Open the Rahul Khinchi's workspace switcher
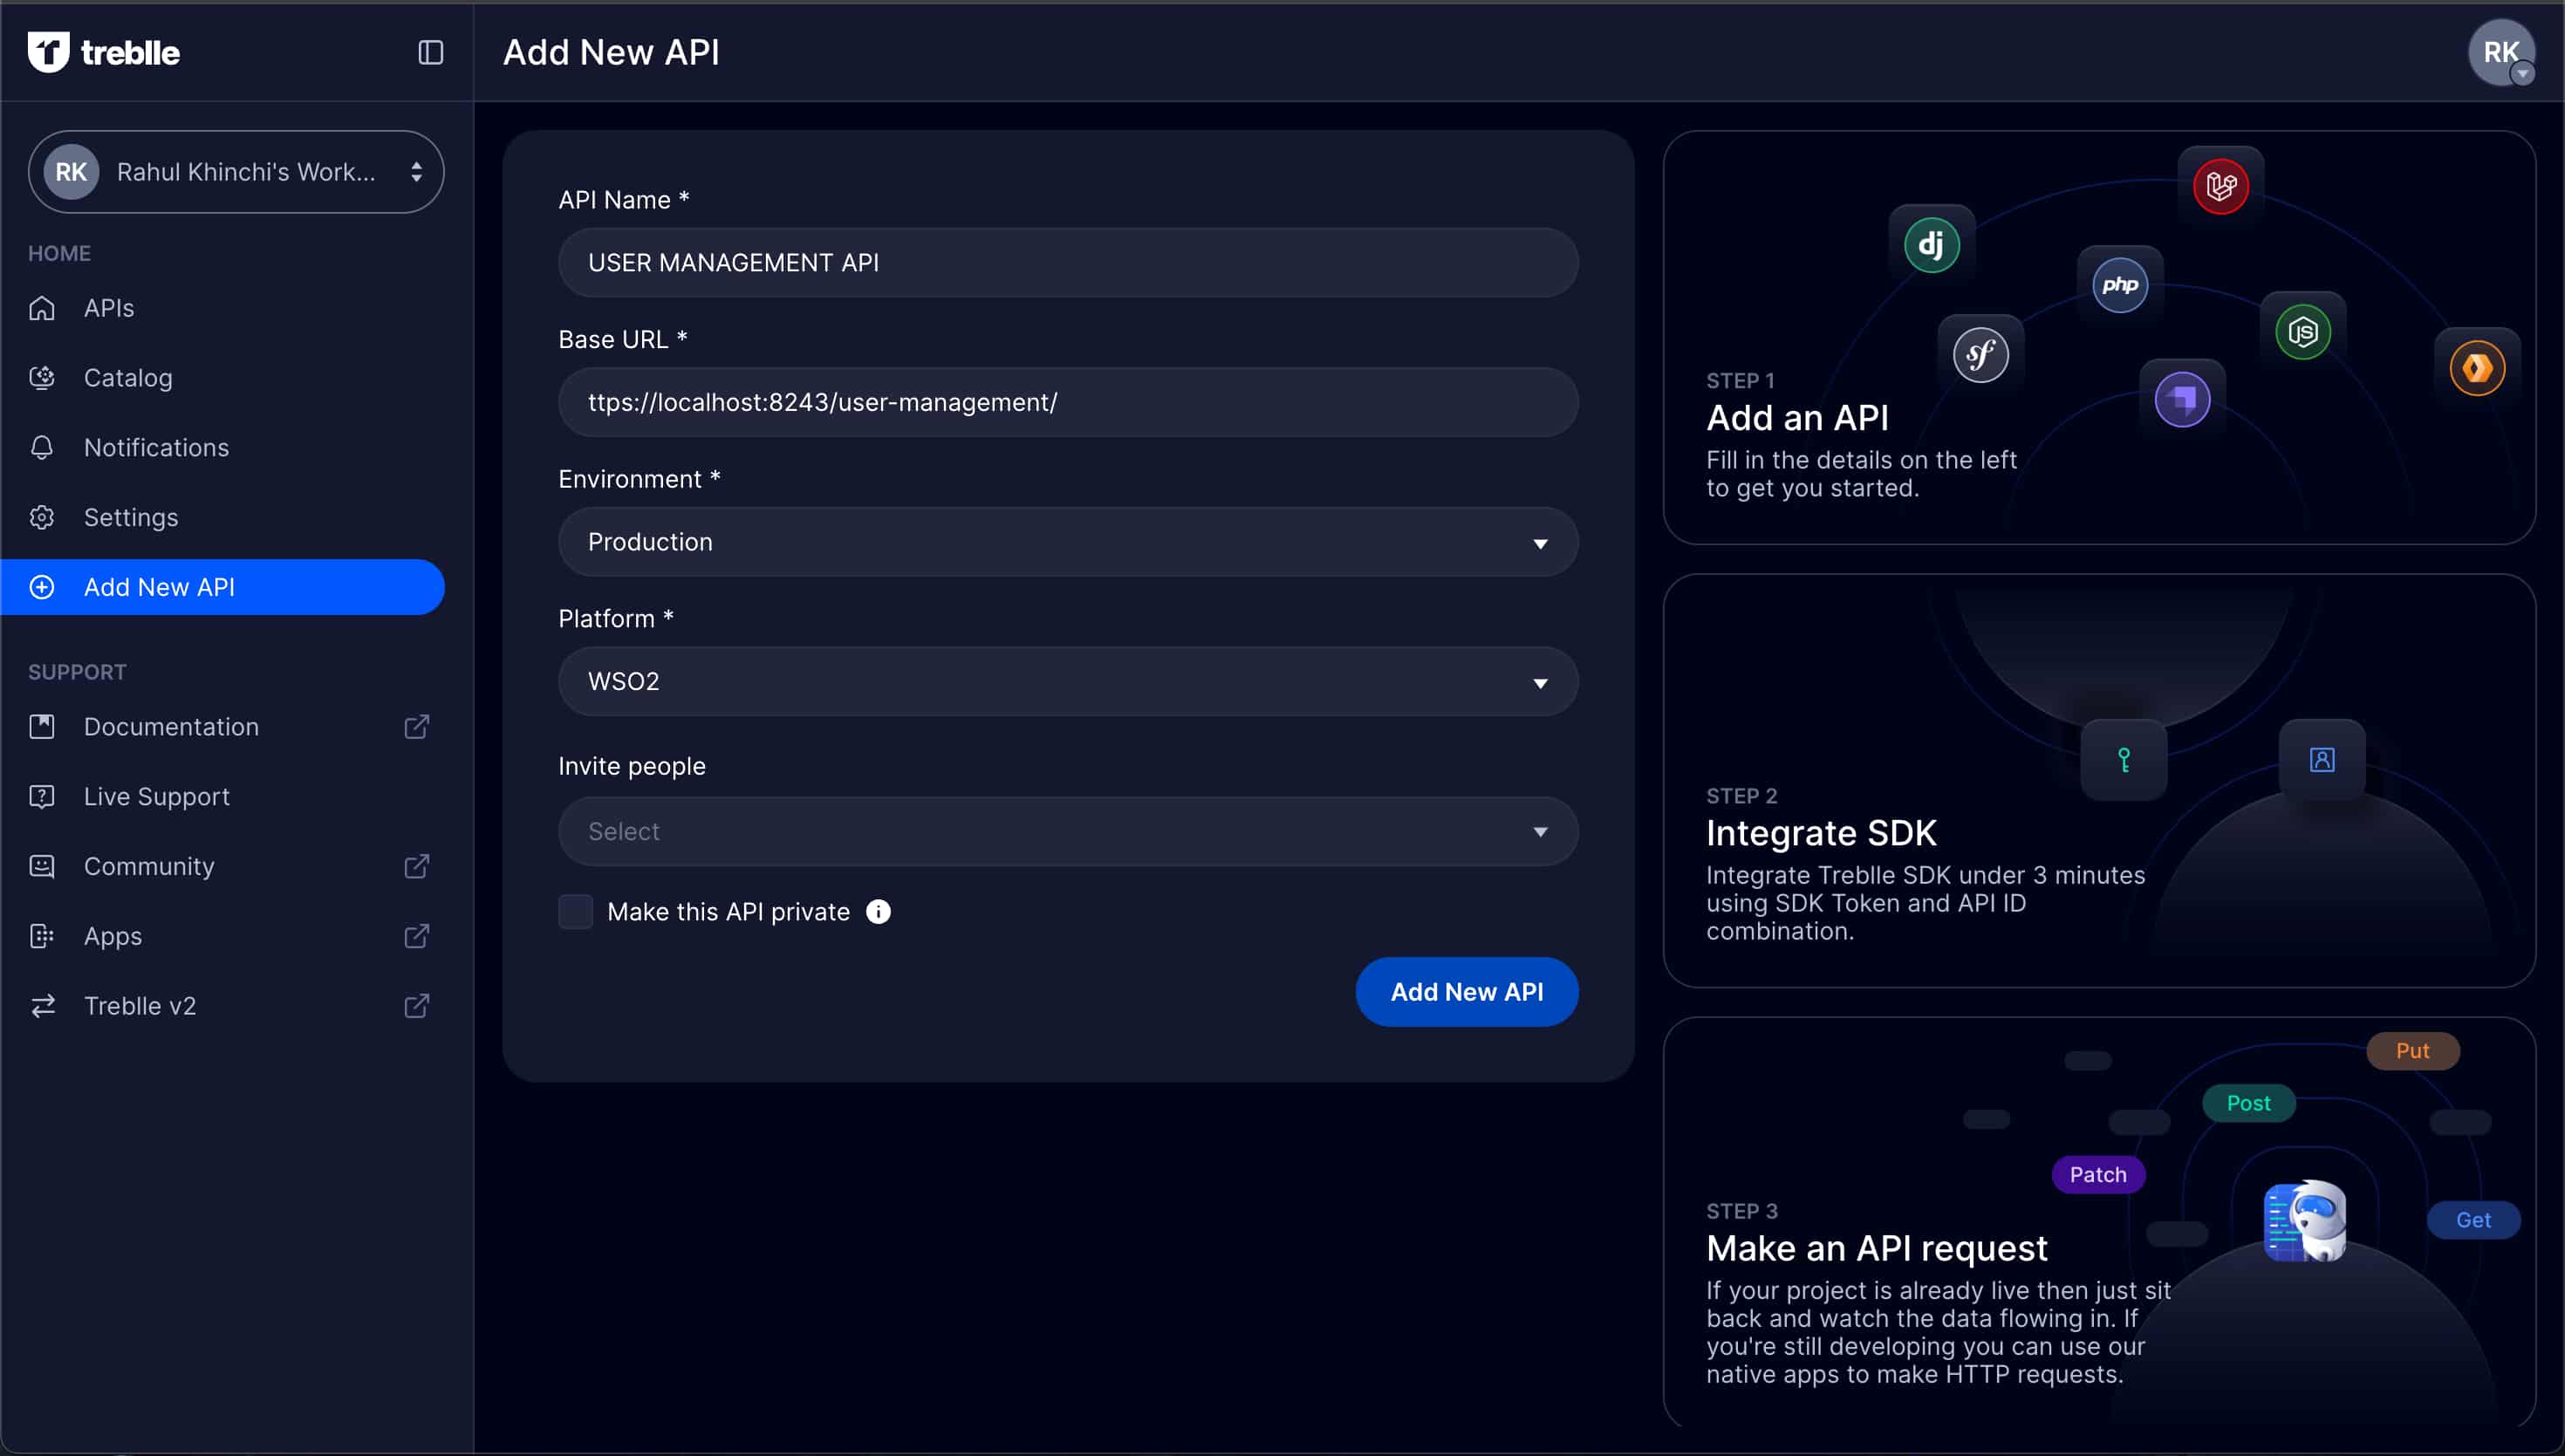Viewport: 2565px width, 1456px height. tap(236, 172)
